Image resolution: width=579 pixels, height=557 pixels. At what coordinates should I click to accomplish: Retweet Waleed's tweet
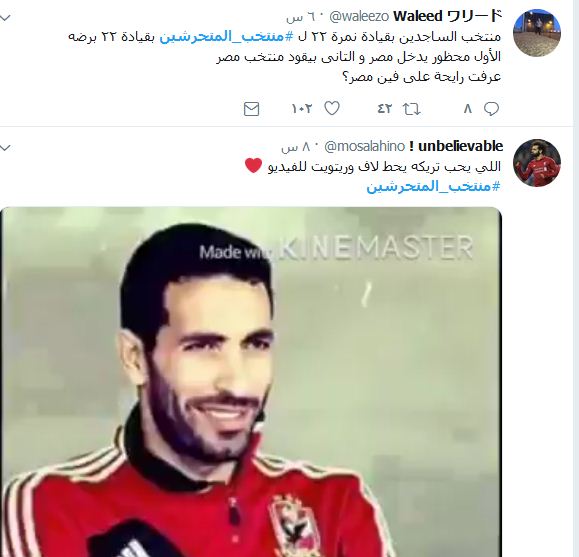click(411, 109)
